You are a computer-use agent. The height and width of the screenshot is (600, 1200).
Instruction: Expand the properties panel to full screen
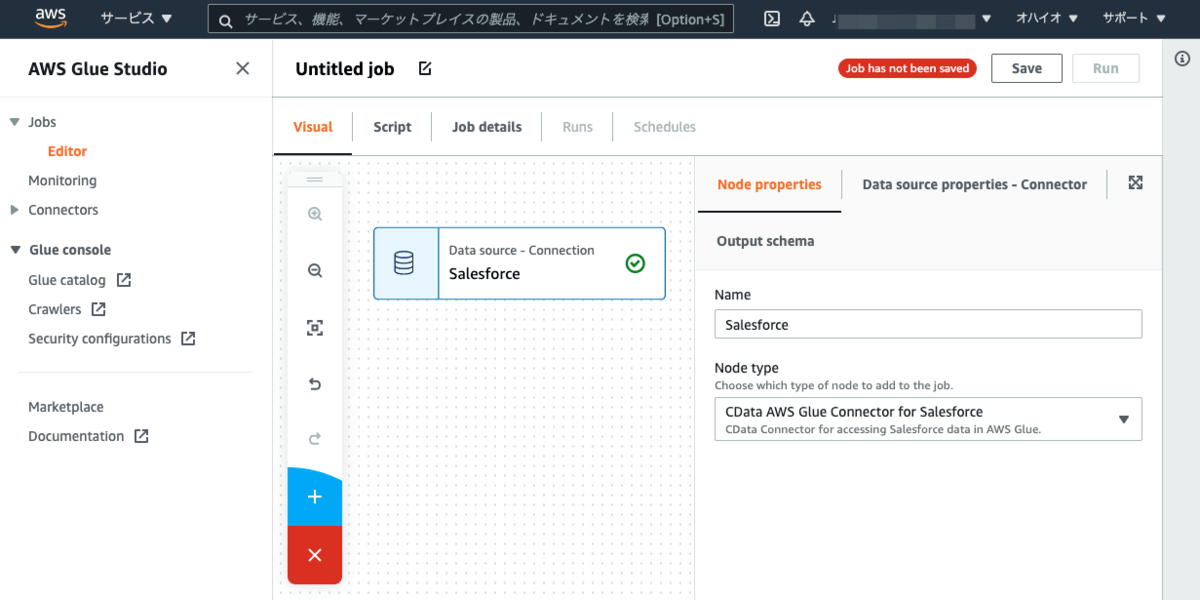[1135, 182]
